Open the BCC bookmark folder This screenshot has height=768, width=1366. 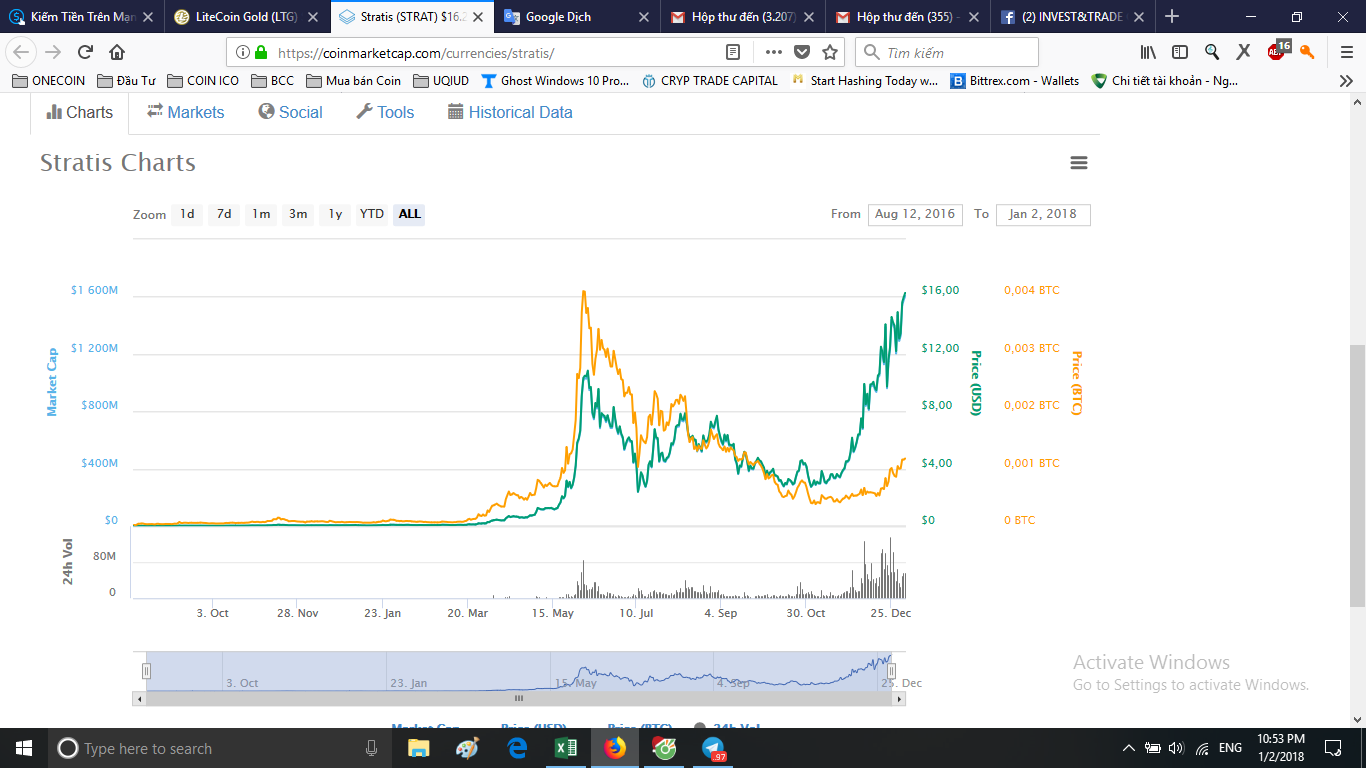273,81
